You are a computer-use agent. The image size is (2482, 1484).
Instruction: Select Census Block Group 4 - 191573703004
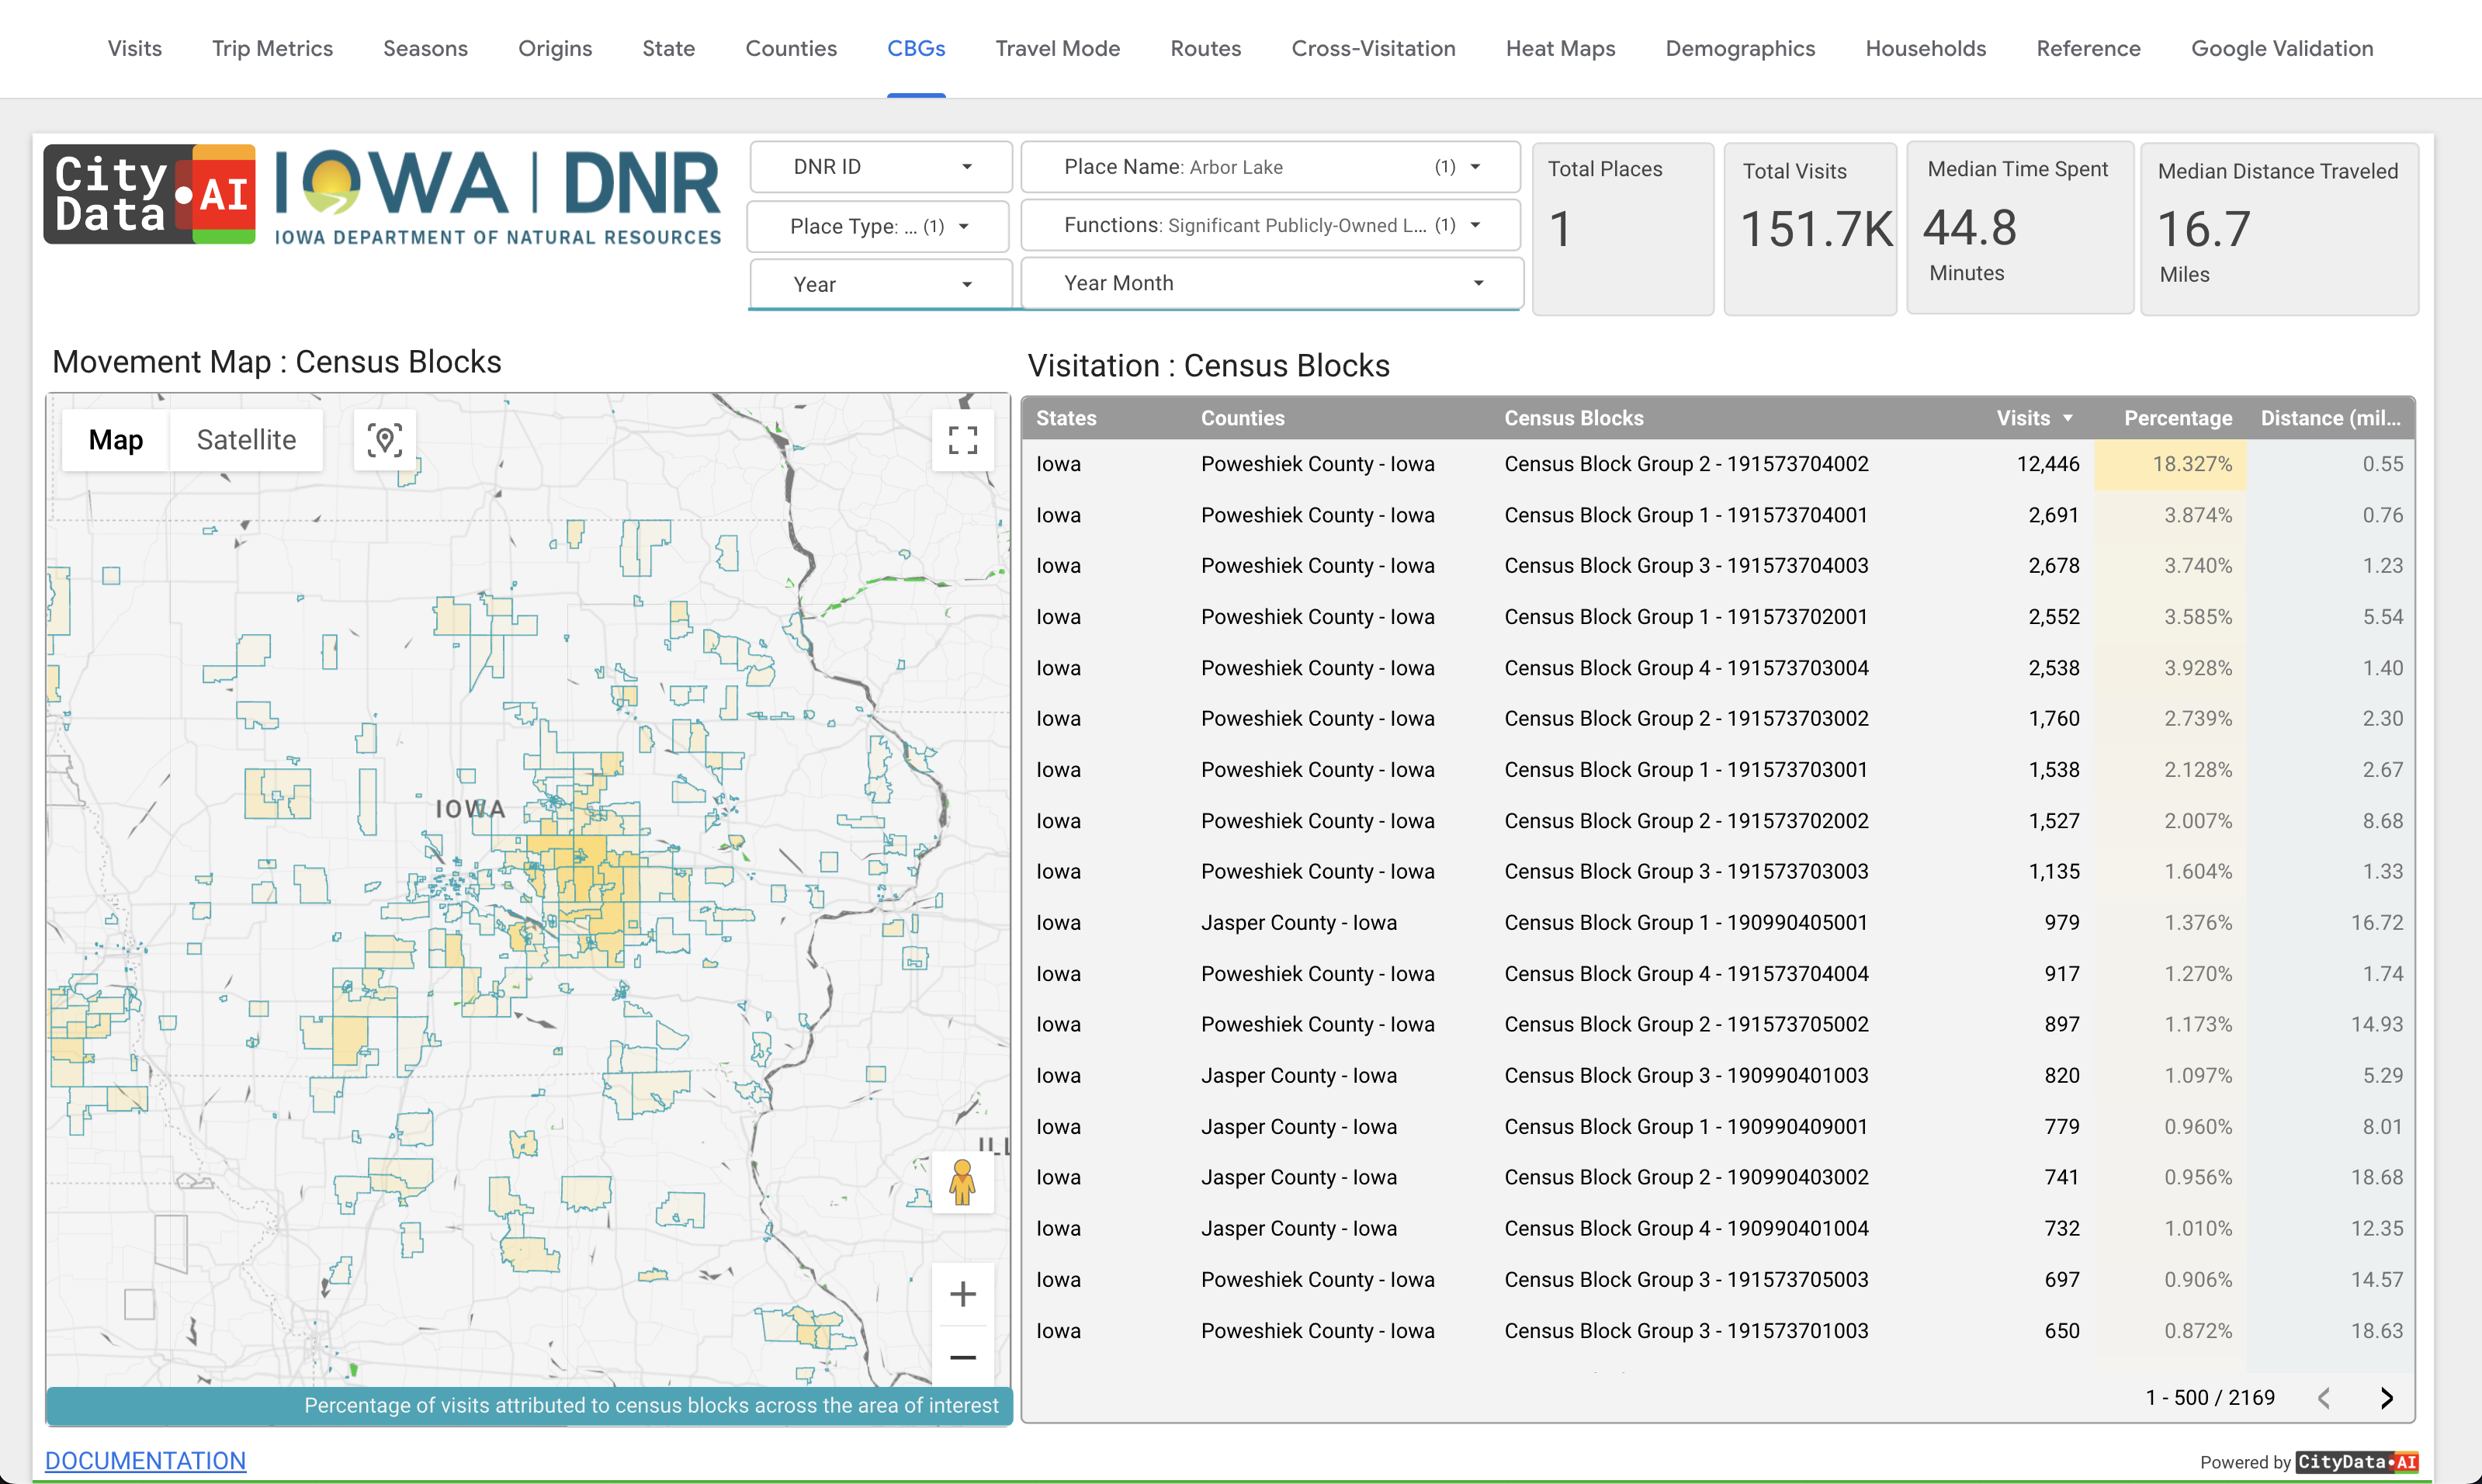coord(1686,668)
